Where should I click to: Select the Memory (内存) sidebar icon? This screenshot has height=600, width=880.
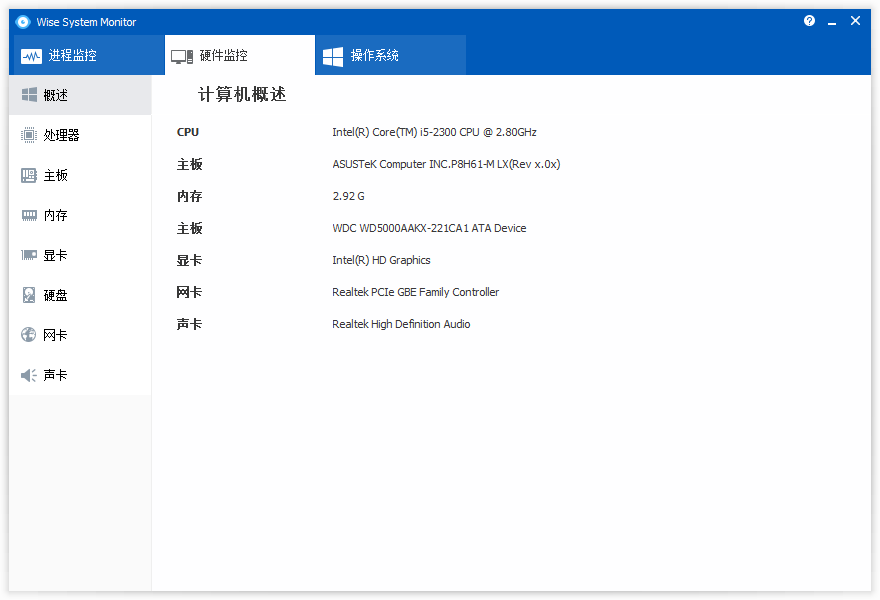point(27,215)
